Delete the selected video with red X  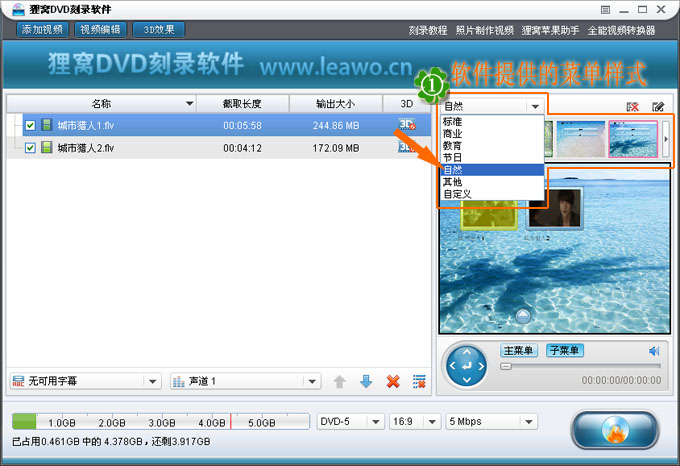tap(393, 382)
